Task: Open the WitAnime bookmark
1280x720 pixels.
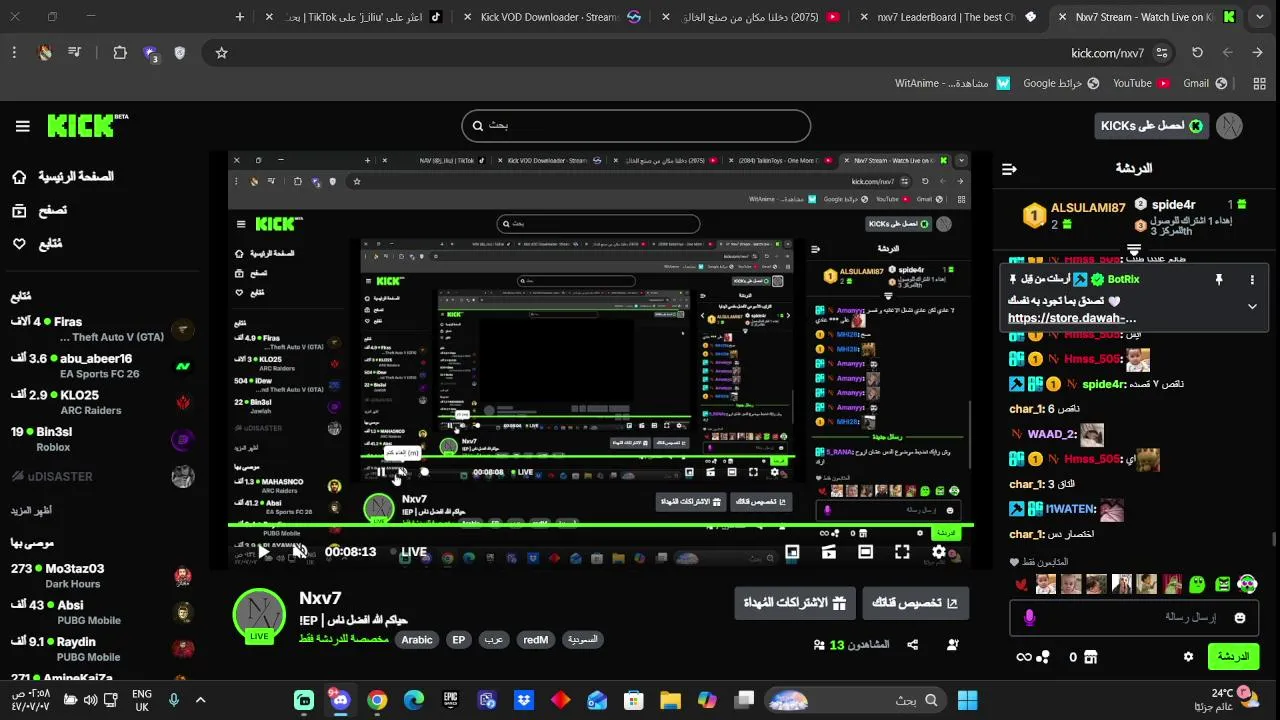Action: point(953,83)
